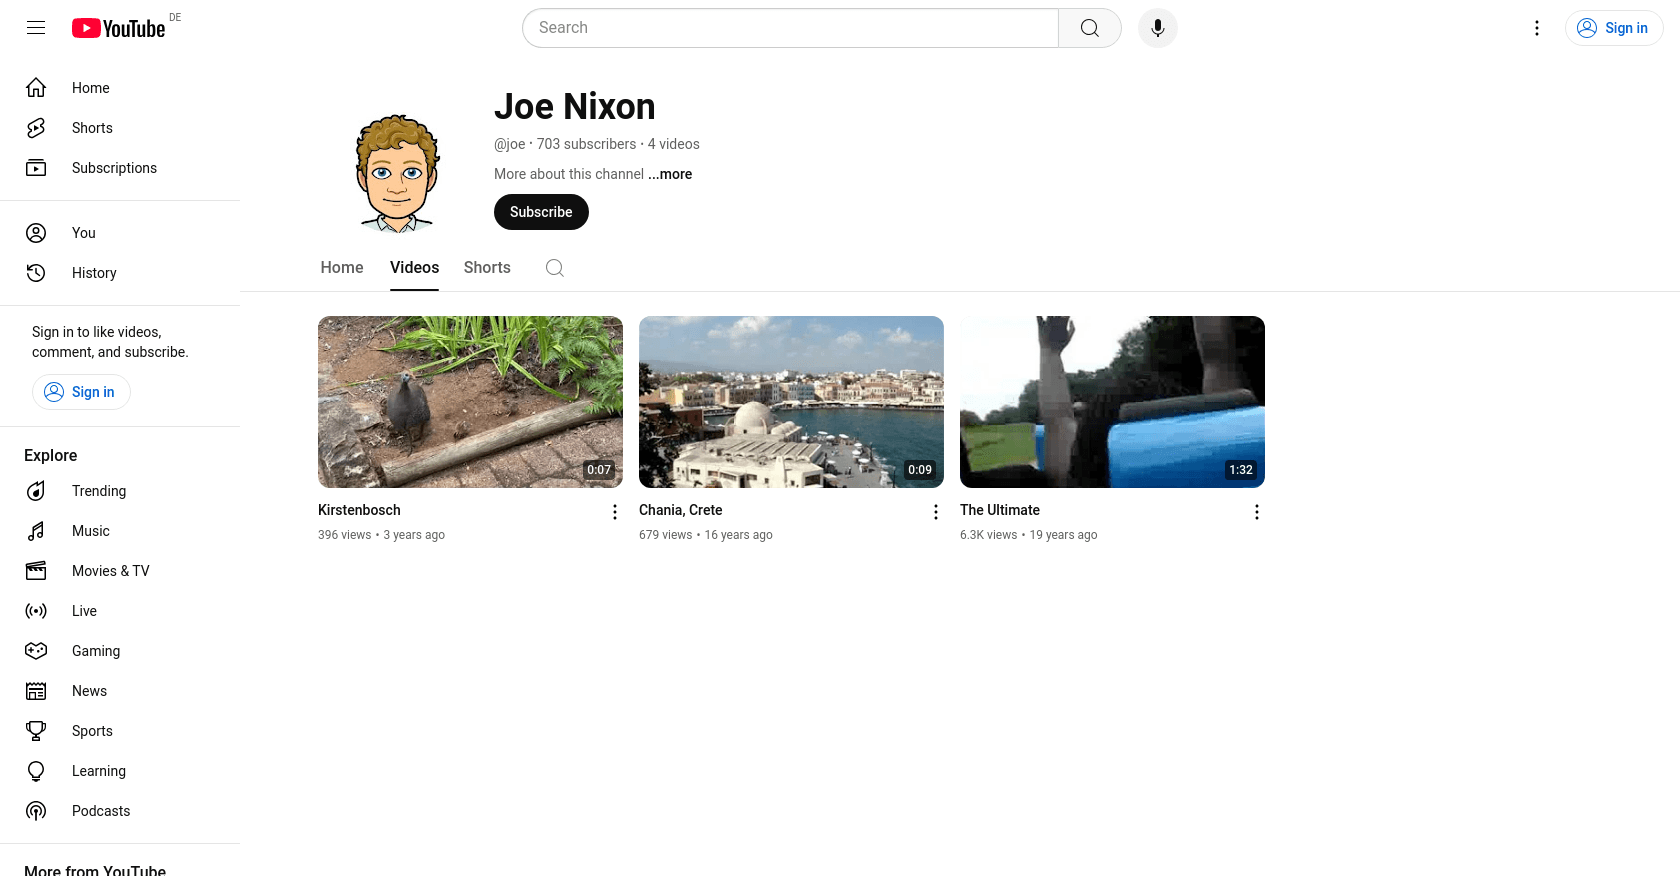1680x876 pixels.
Task: Search within channel magnifier icon
Action: click(555, 268)
